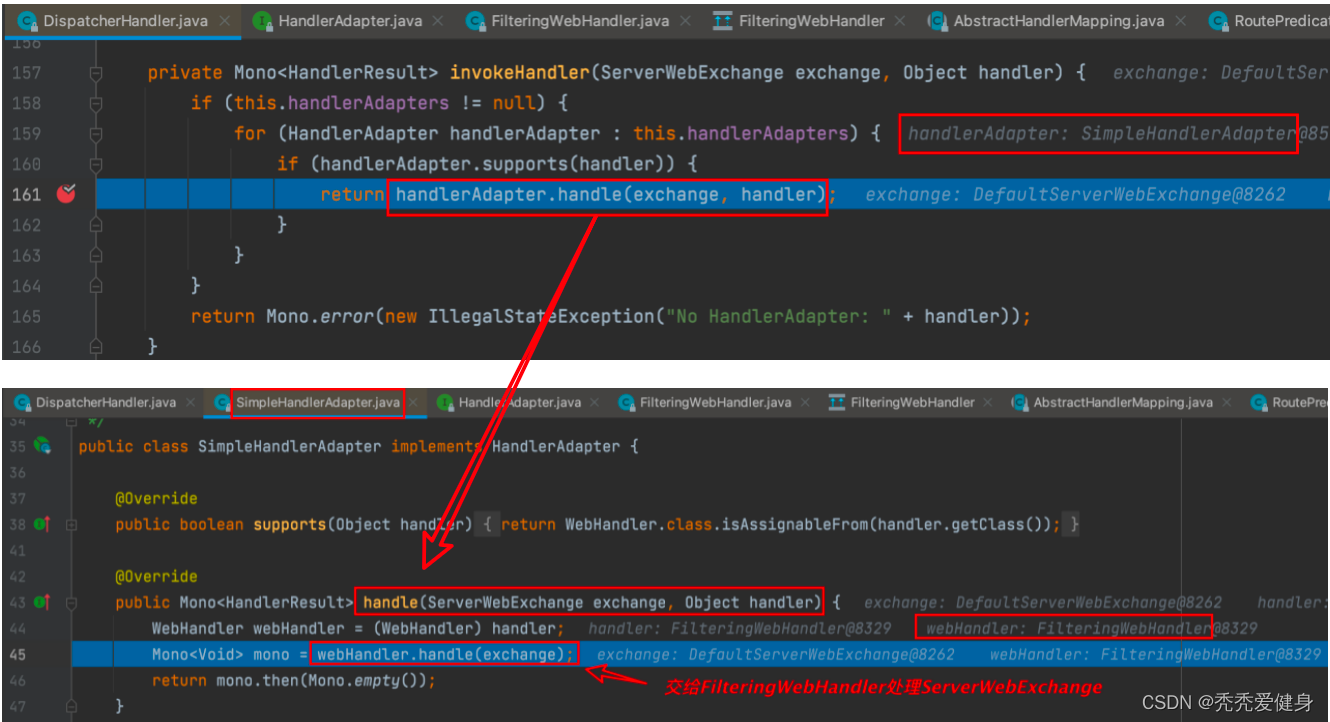
Task: Click the SimpleHandlerAdapter class name on line 35
Action: pos(290,446)
